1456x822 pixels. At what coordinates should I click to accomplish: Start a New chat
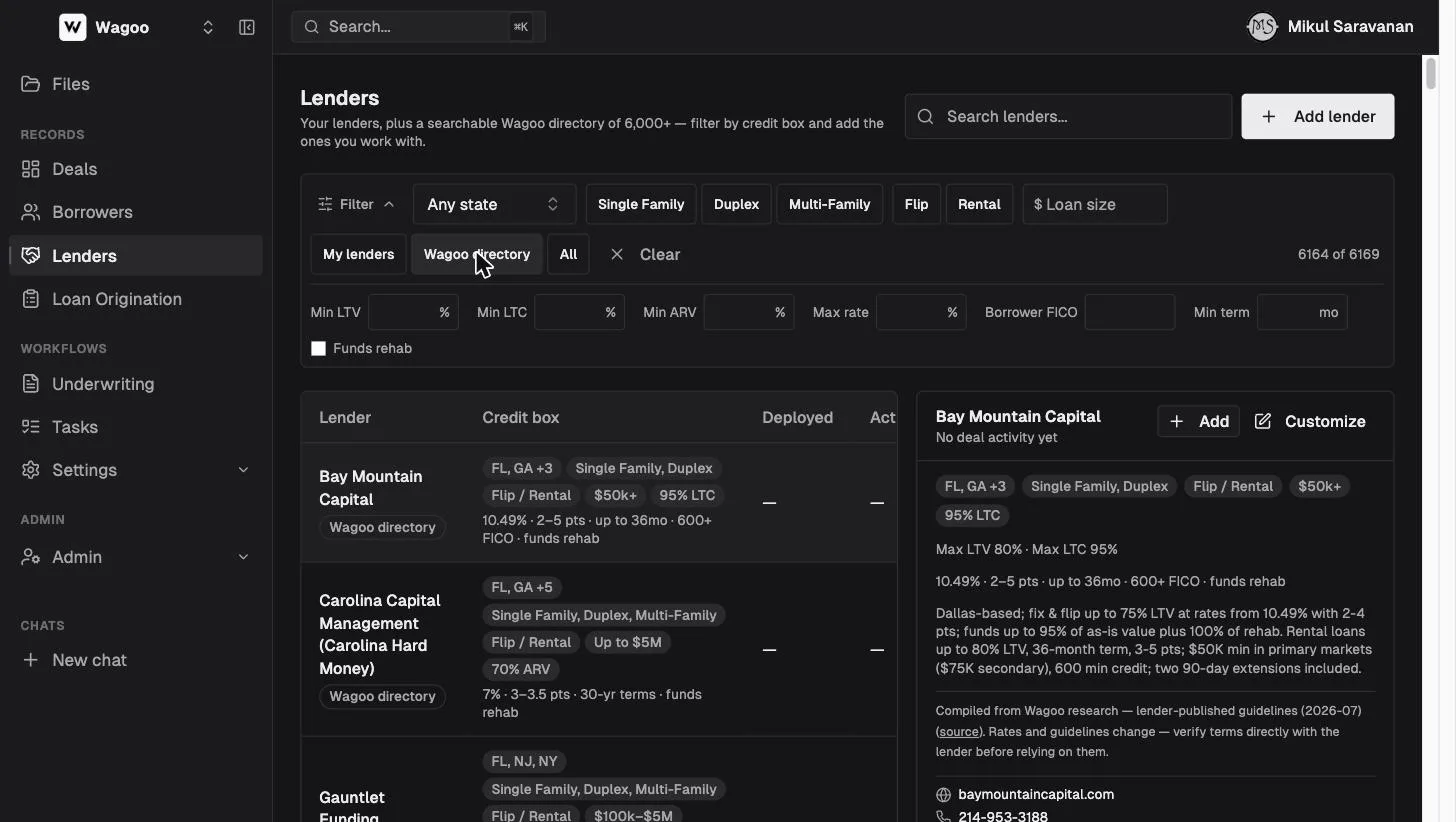click(x=136, y=660)
